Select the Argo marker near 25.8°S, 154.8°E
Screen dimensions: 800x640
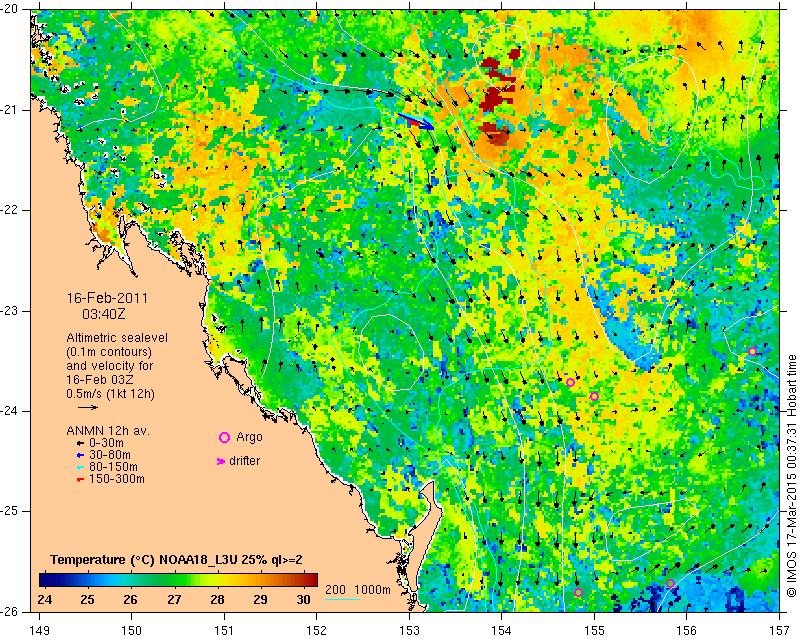[x=578, y=593]
